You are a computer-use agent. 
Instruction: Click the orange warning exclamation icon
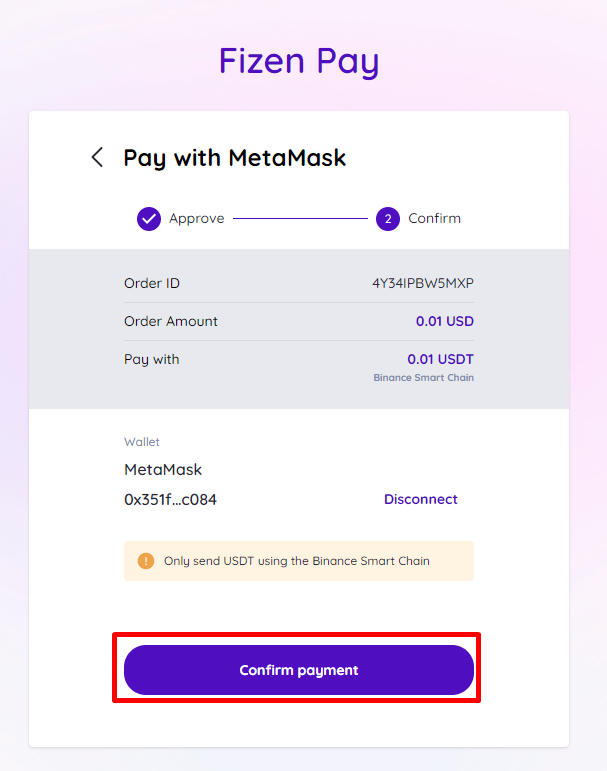pyautogui.click(x=146, y=561)
